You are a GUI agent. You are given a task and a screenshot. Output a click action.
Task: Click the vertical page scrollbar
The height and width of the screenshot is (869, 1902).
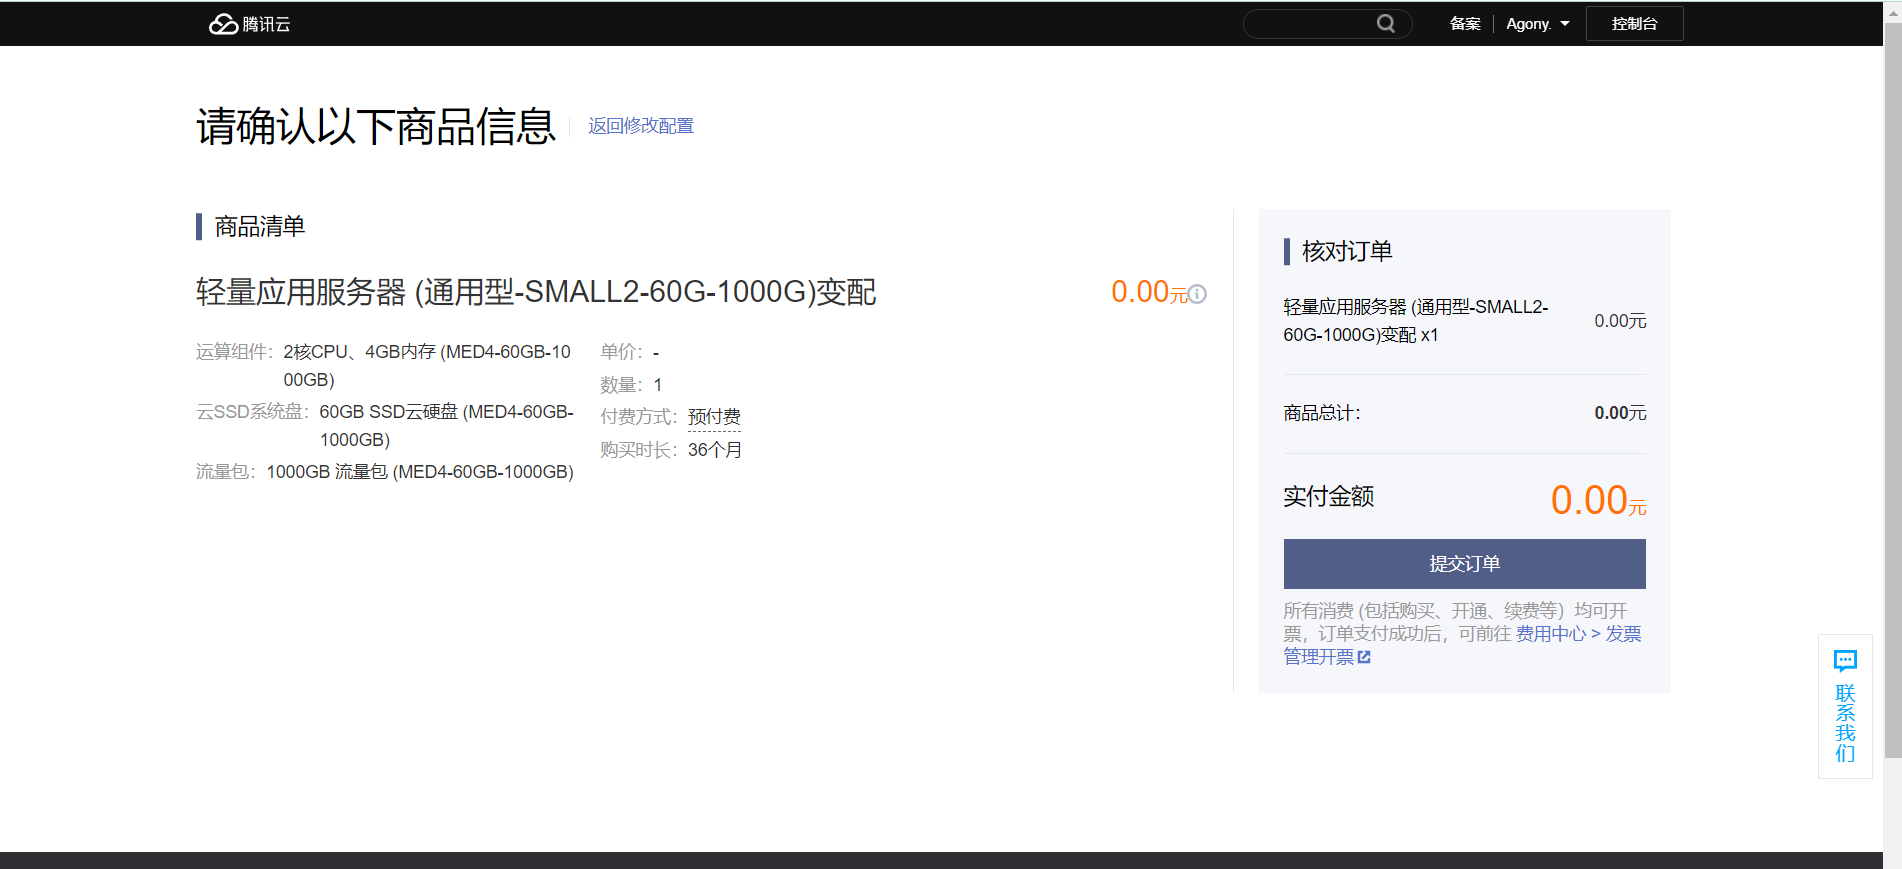[1892, 400]
